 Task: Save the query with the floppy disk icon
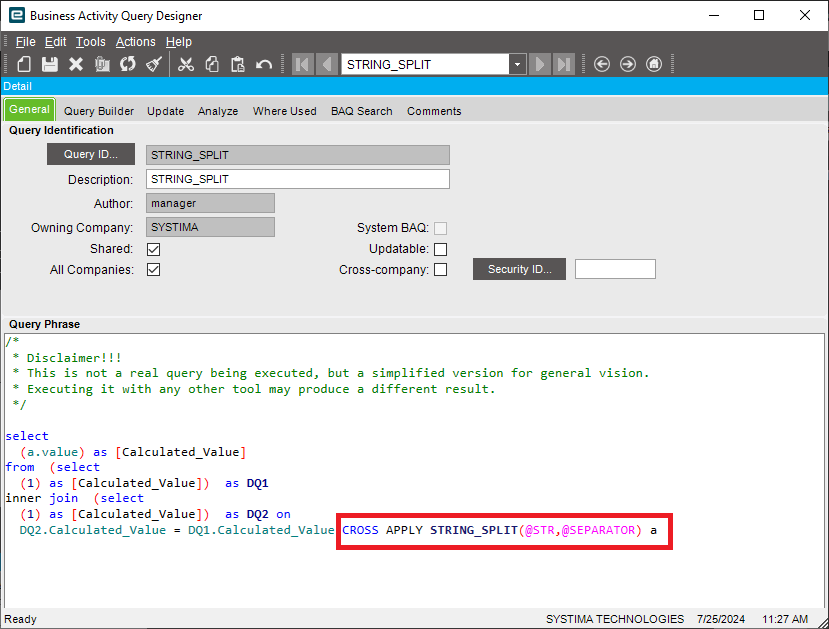[50, 64]
